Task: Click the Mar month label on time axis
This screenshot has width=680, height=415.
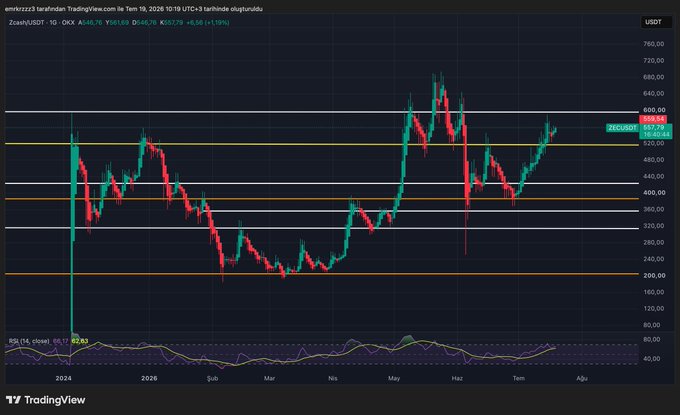Action: click(269, 378)
